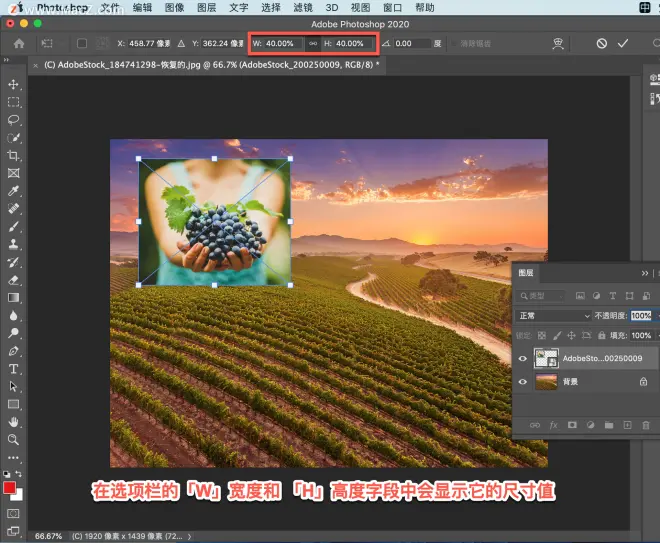Select the Eraser tool
Viewport: 660px width, 543px height.
point(13,280)
